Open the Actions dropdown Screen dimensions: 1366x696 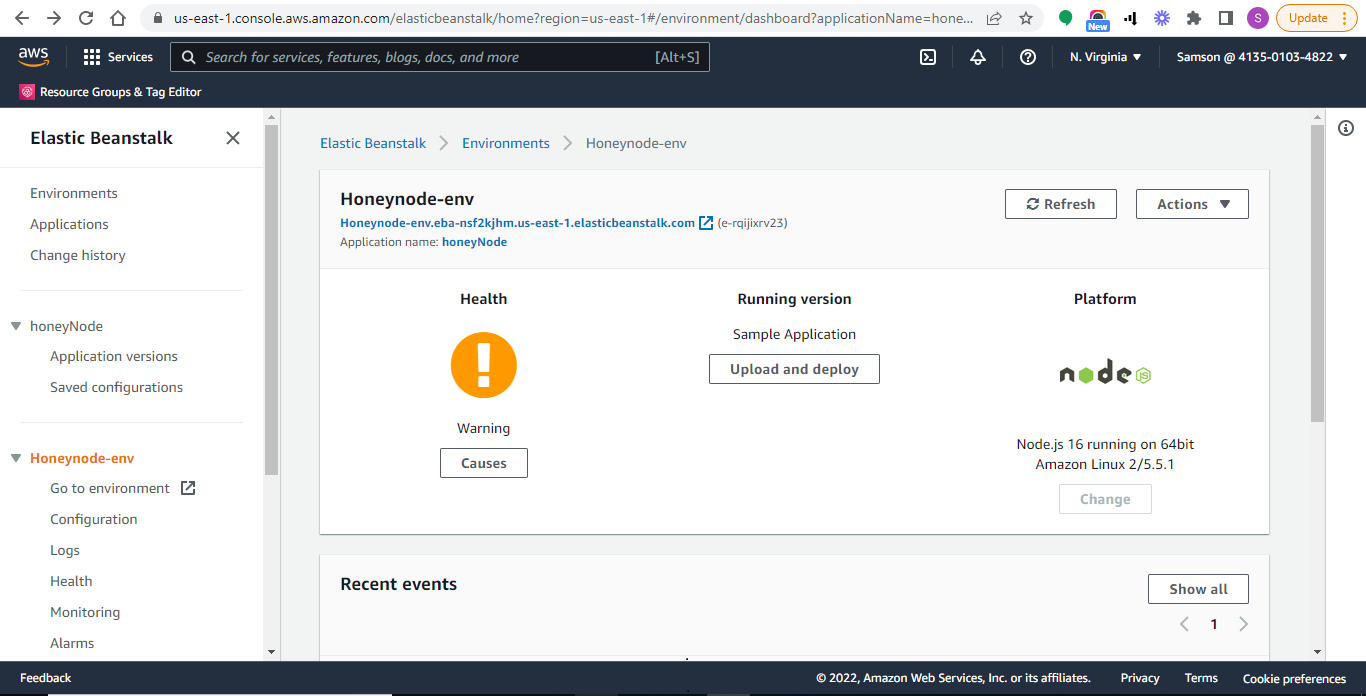pos(1191,203)
